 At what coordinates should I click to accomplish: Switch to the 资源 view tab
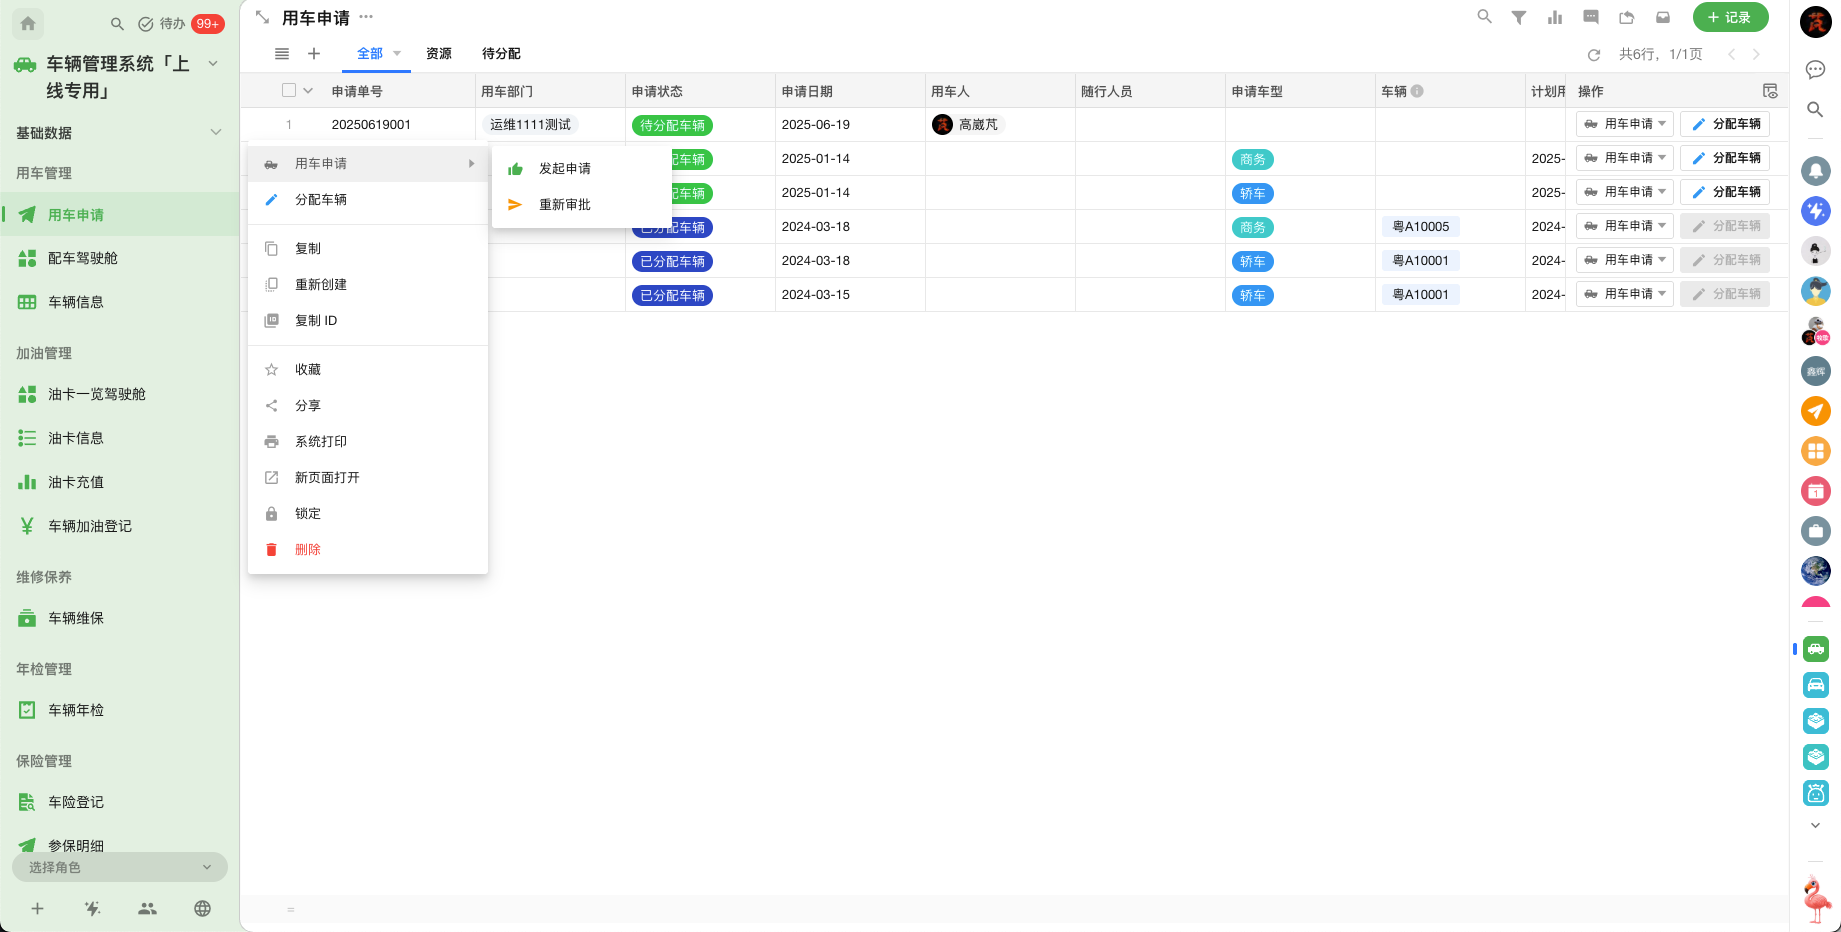pyautogui.click(x=439, y=54)
